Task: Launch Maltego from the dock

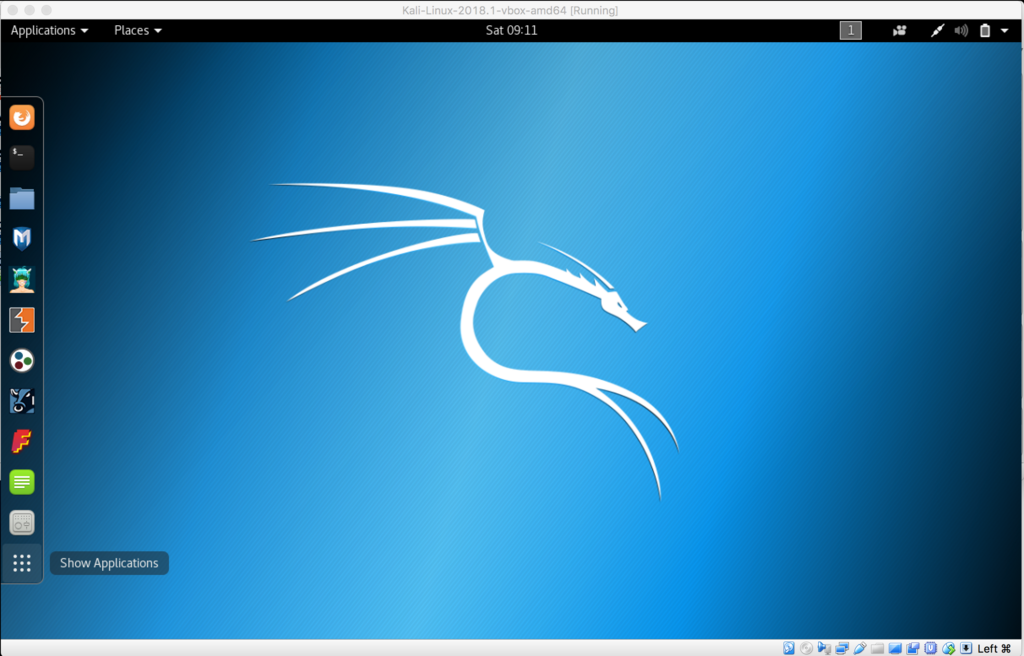Action: click(x=22, y=361)
